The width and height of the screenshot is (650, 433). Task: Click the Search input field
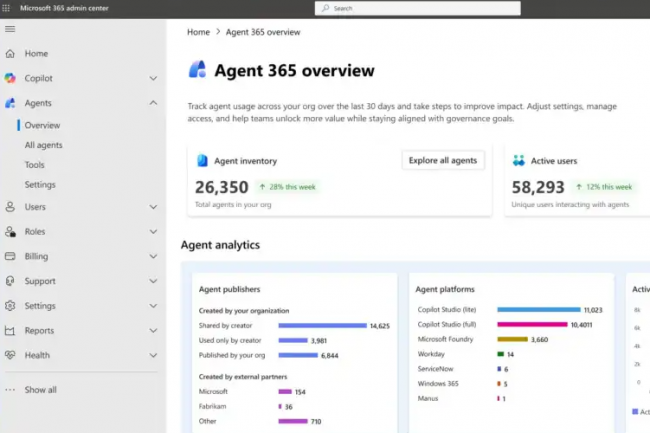[418, 8]
